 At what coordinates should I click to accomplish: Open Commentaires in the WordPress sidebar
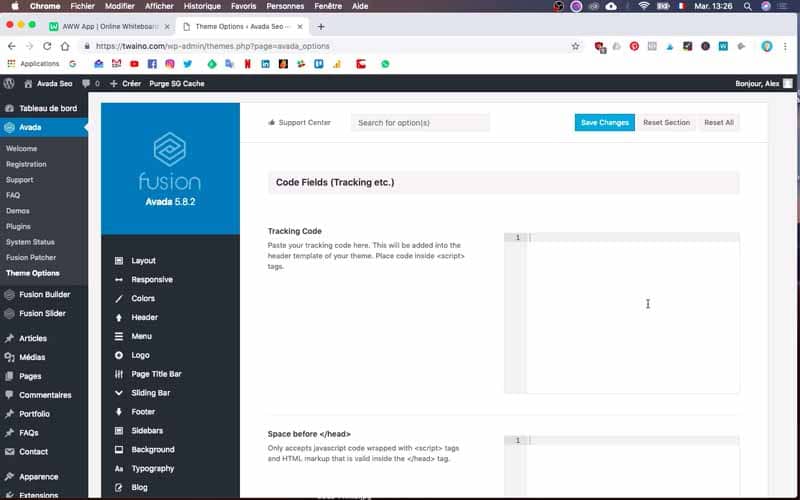pos(44,395)
